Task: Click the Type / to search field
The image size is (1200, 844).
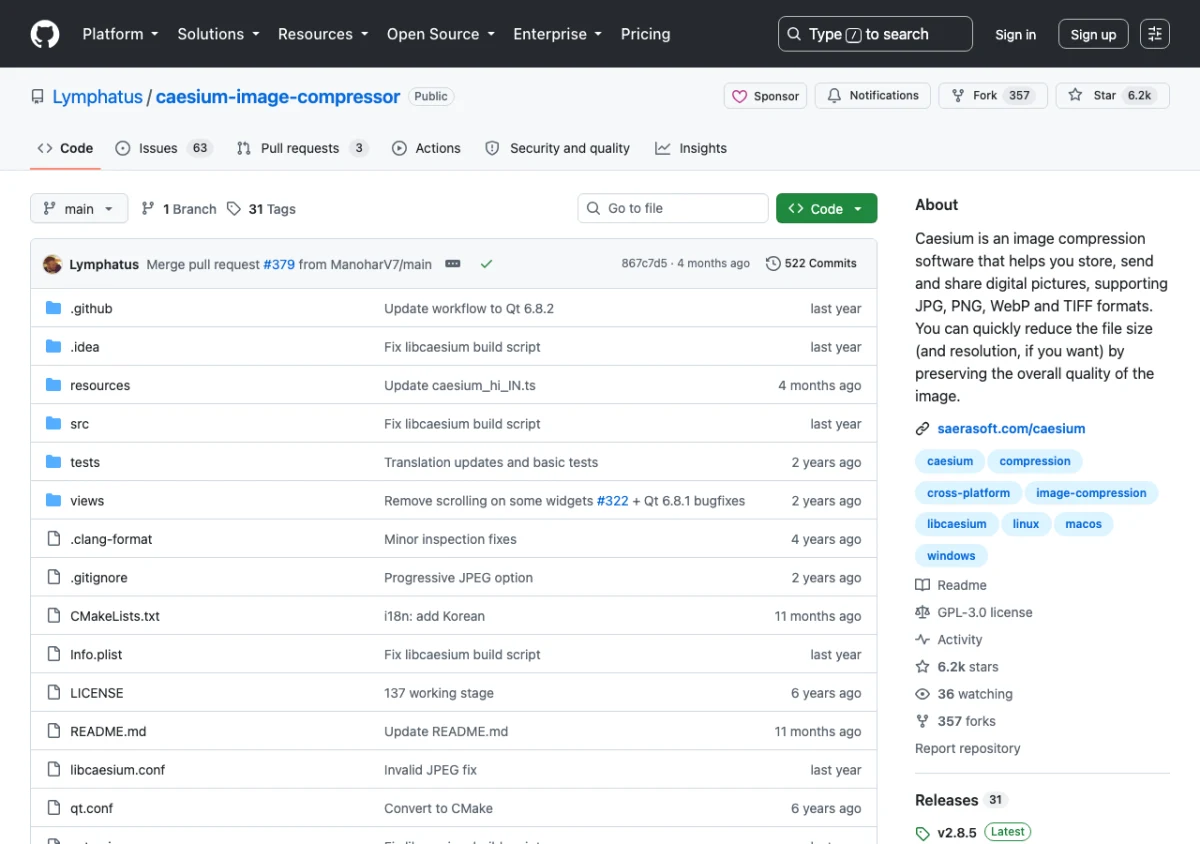Action: (875, 34)
